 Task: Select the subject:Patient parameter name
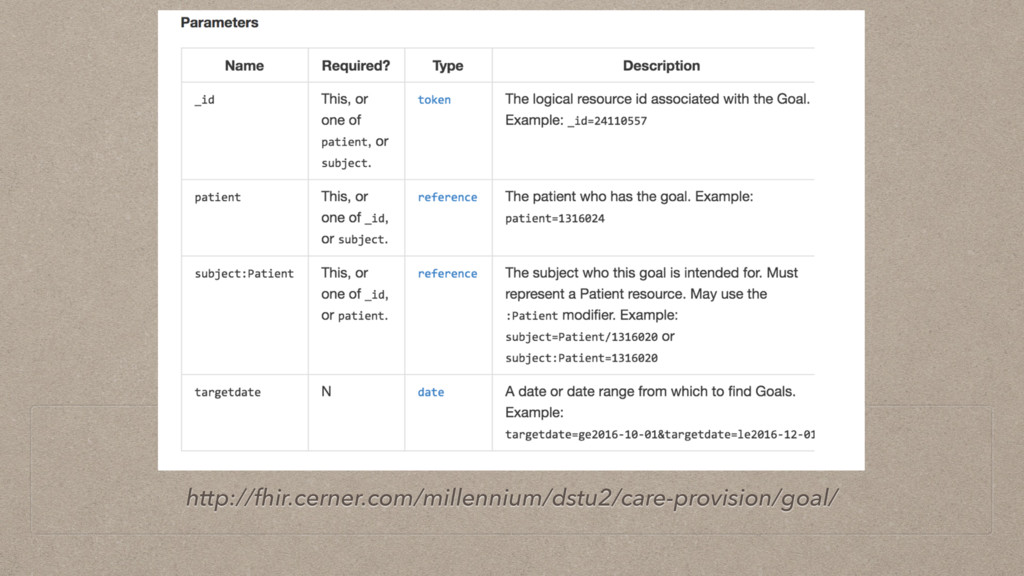point(244,274)
